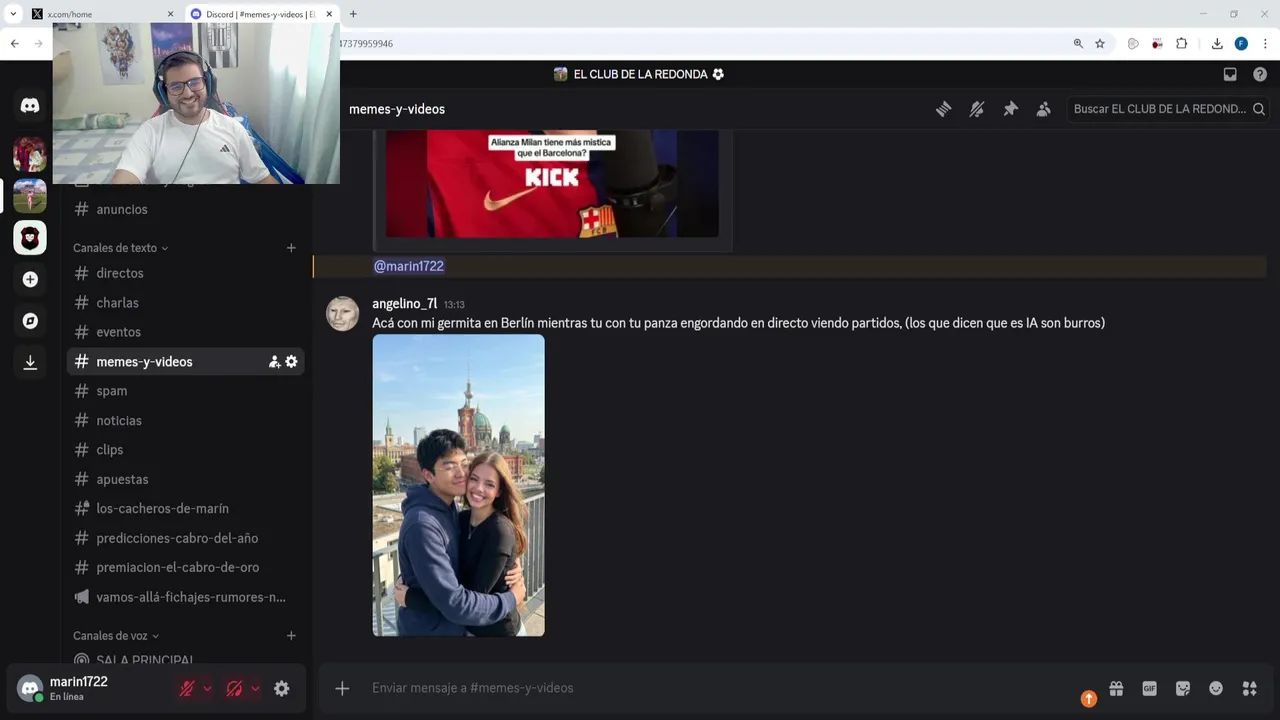
Task: Open angelino_7l's avatar in the message
Action: click(x=342, y=313)
